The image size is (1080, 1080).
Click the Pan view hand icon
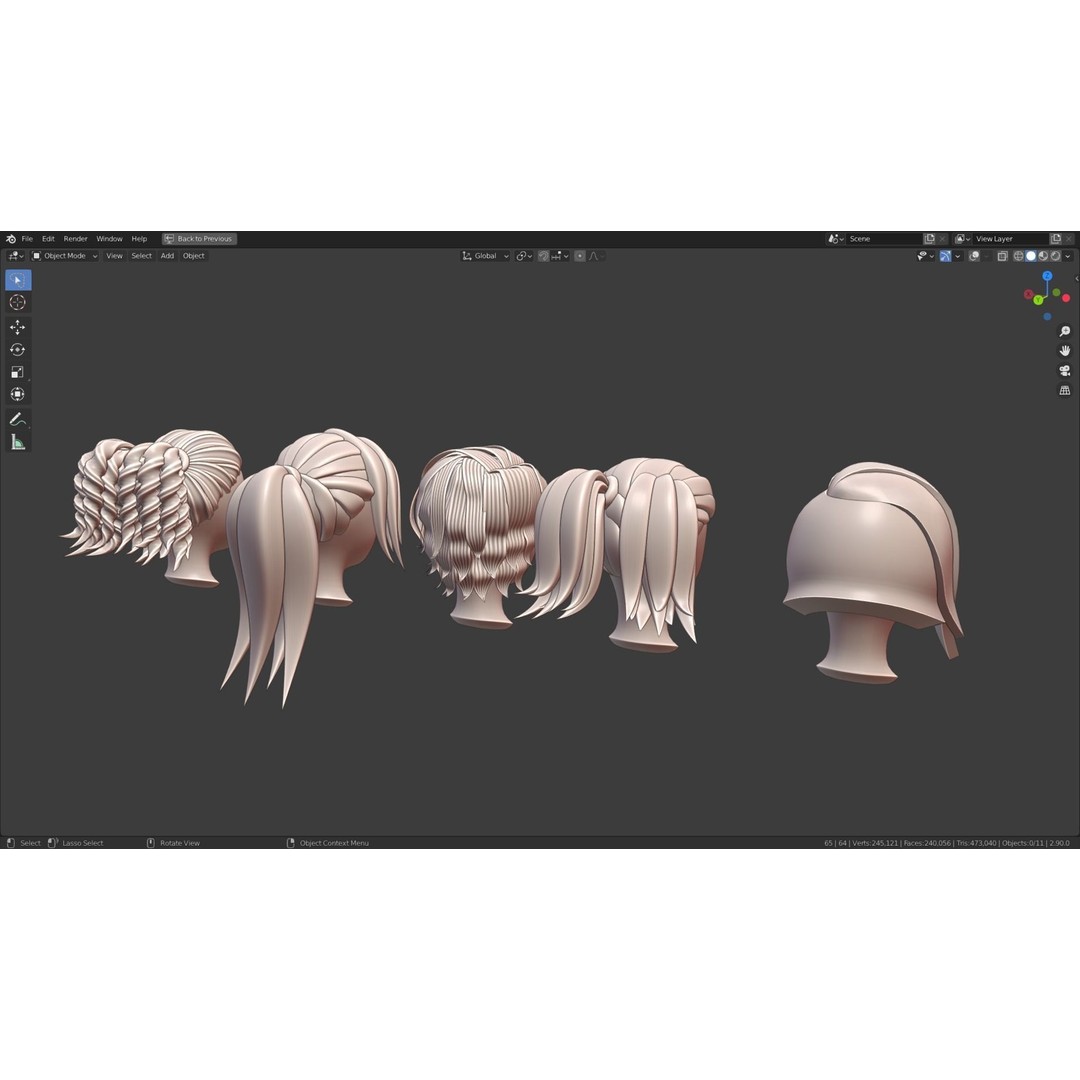[x=1065, y=351]
